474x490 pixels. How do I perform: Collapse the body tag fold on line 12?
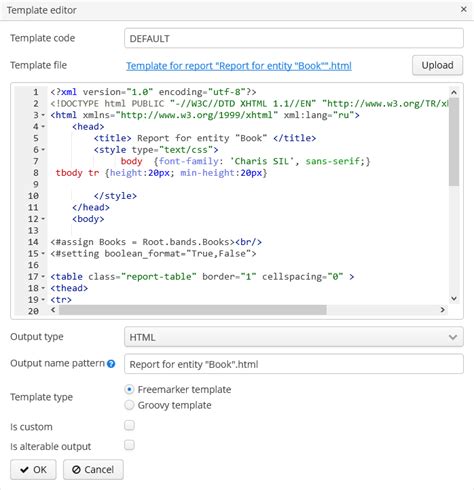(43, 219)
